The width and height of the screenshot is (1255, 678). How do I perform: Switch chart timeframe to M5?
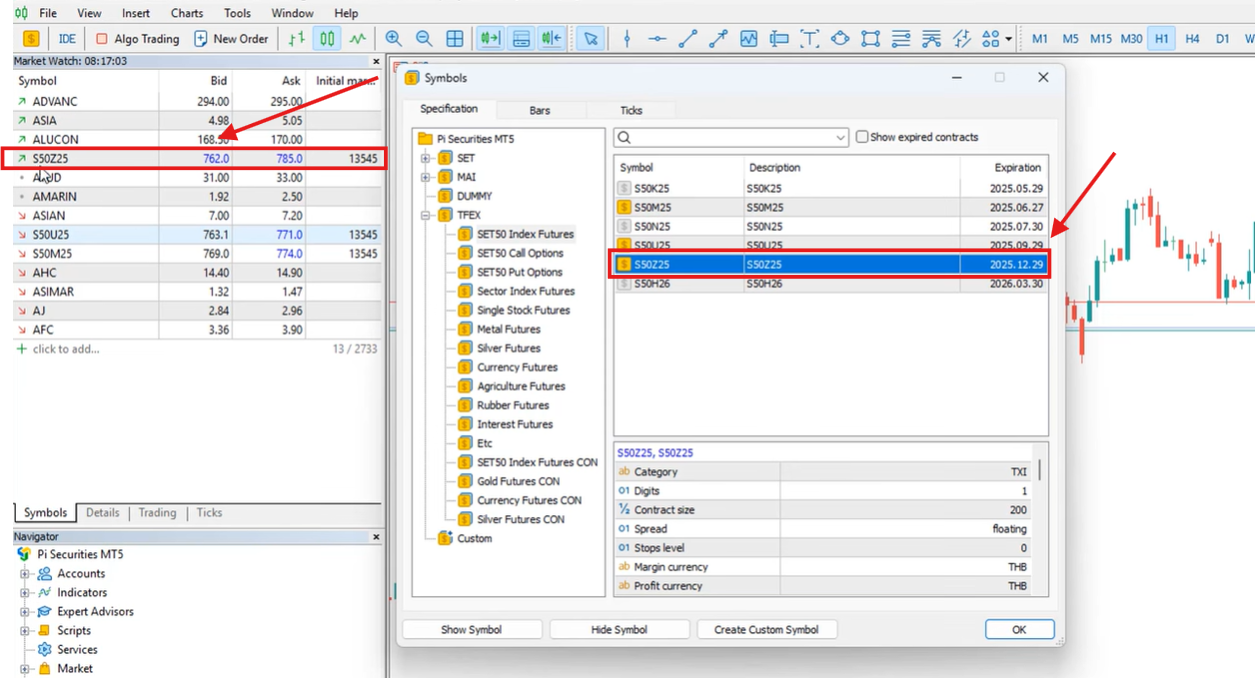coord(1070,39)
